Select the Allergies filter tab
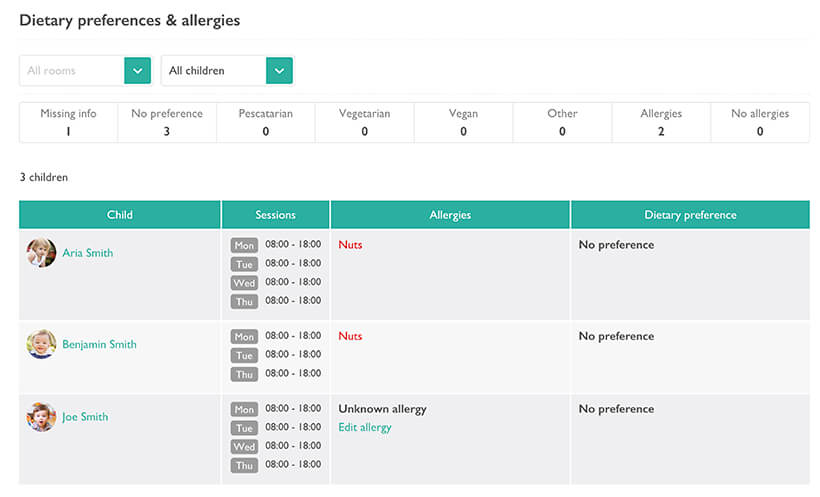820x497 pixels. coord(661,122)
